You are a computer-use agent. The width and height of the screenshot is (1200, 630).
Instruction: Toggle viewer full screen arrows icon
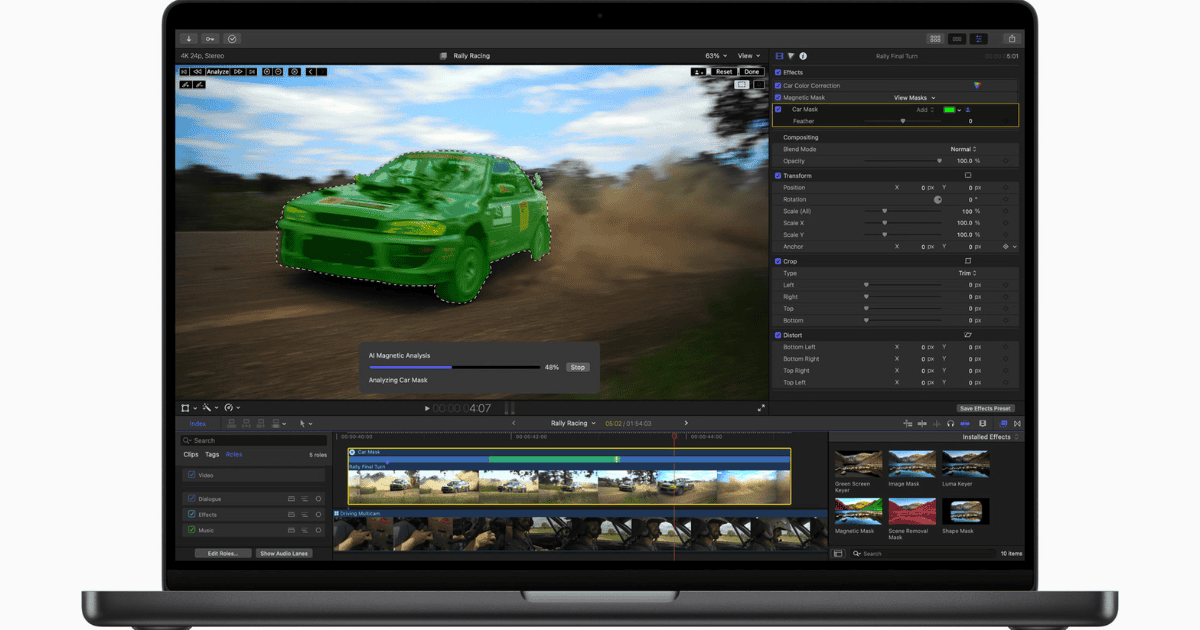click(x=761, y=408)
